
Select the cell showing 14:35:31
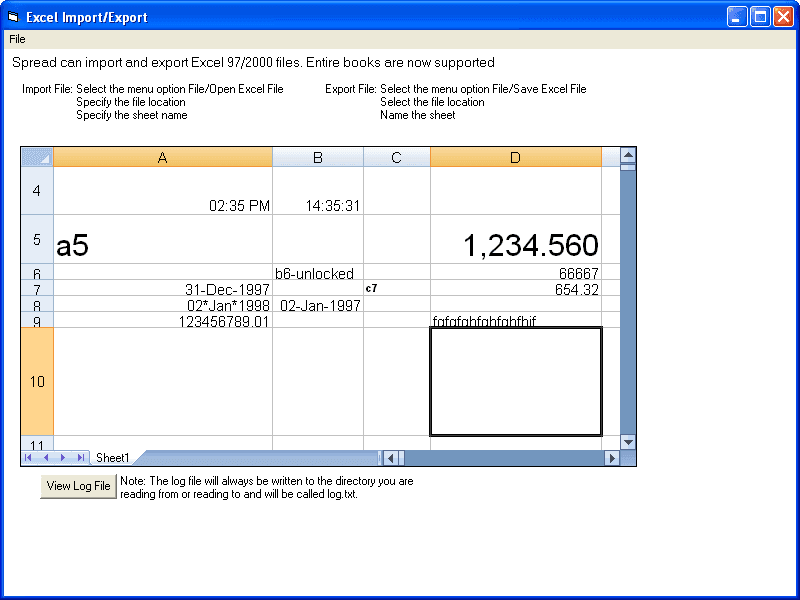coord(318,190)
